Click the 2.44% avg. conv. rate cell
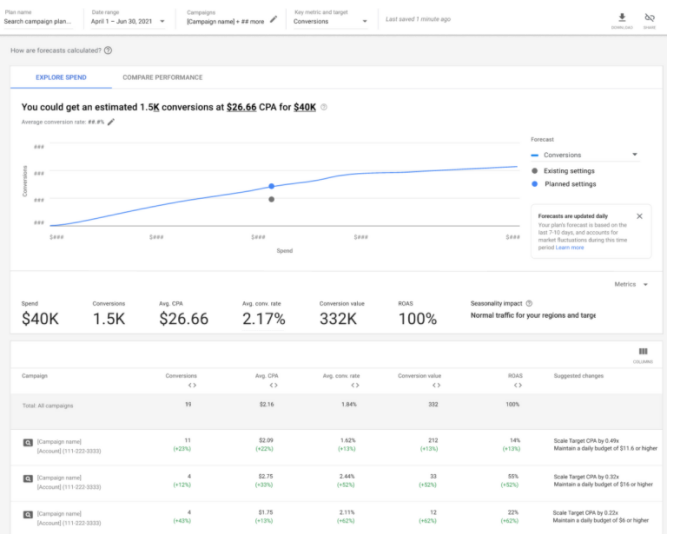The height and width of the screenshot is (540, 674). tap(347, 477)
